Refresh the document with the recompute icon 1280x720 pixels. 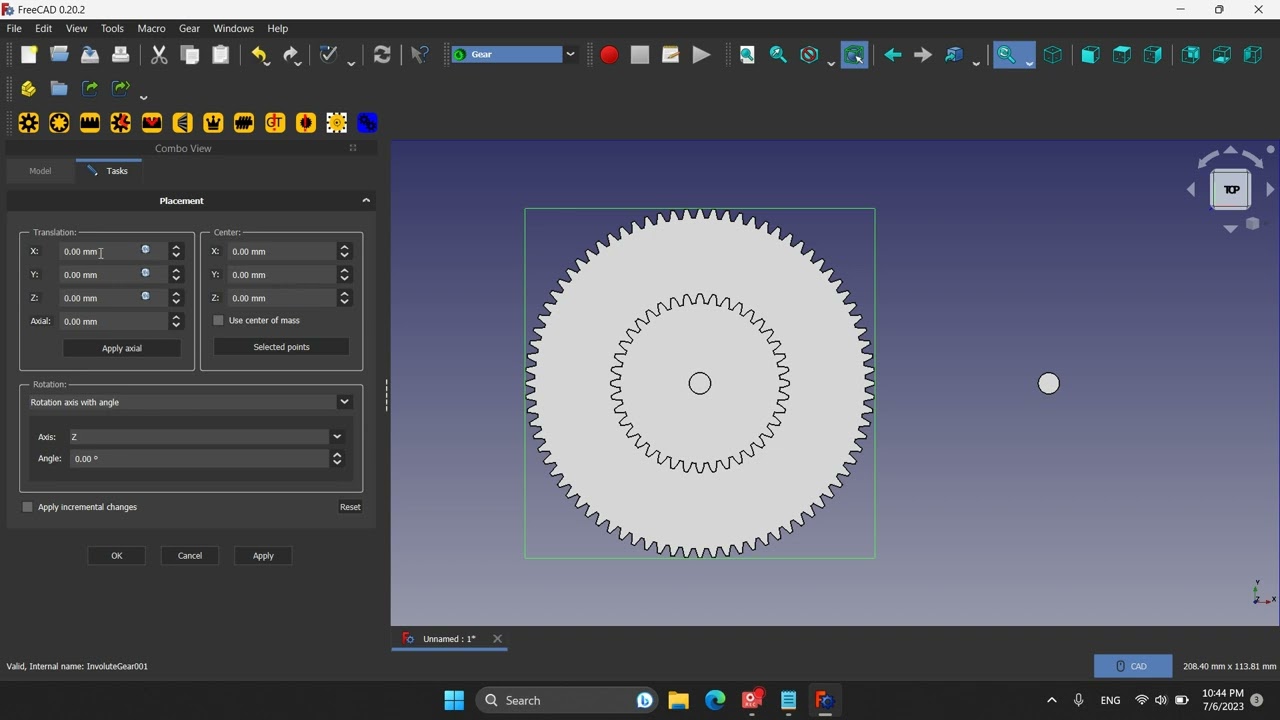click(382, 55)
